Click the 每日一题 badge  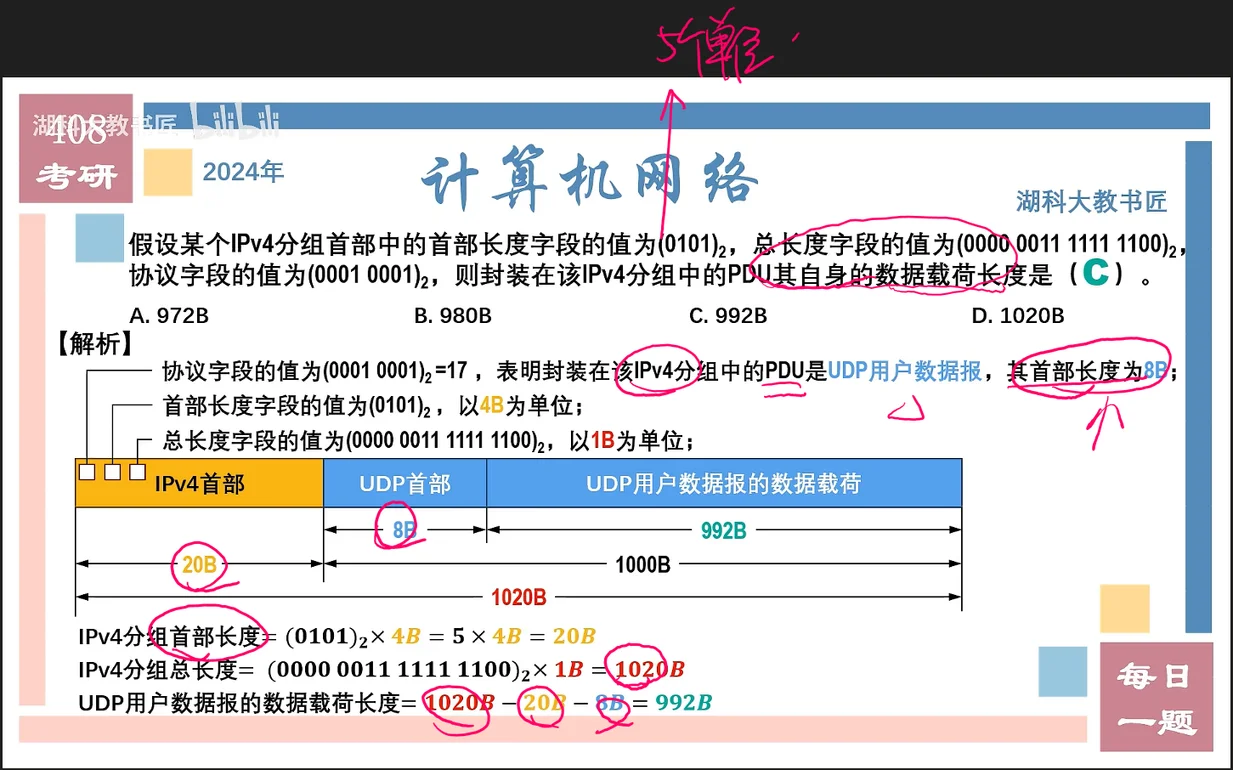coord(1155,697)
